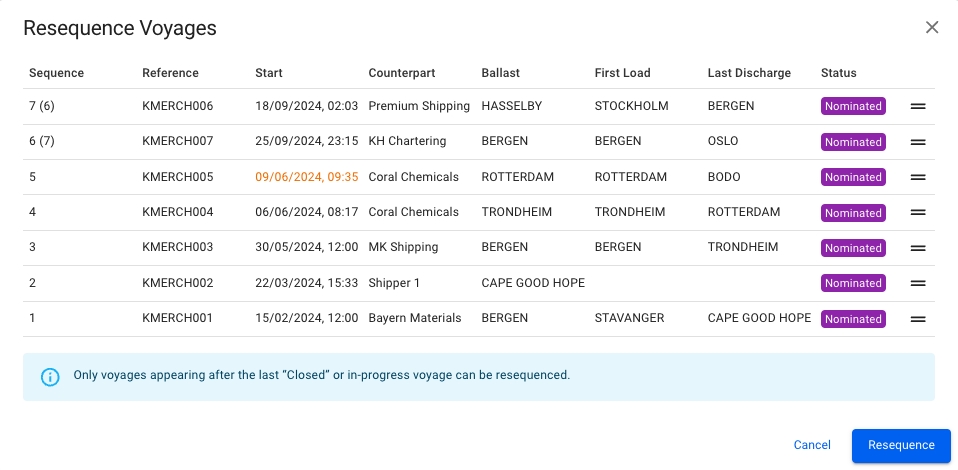This screenshot has width=958, height=470.
Task: Click drag handle icon for KMERCH007 row
Action: pyautogui.click(x=918, y=142)
